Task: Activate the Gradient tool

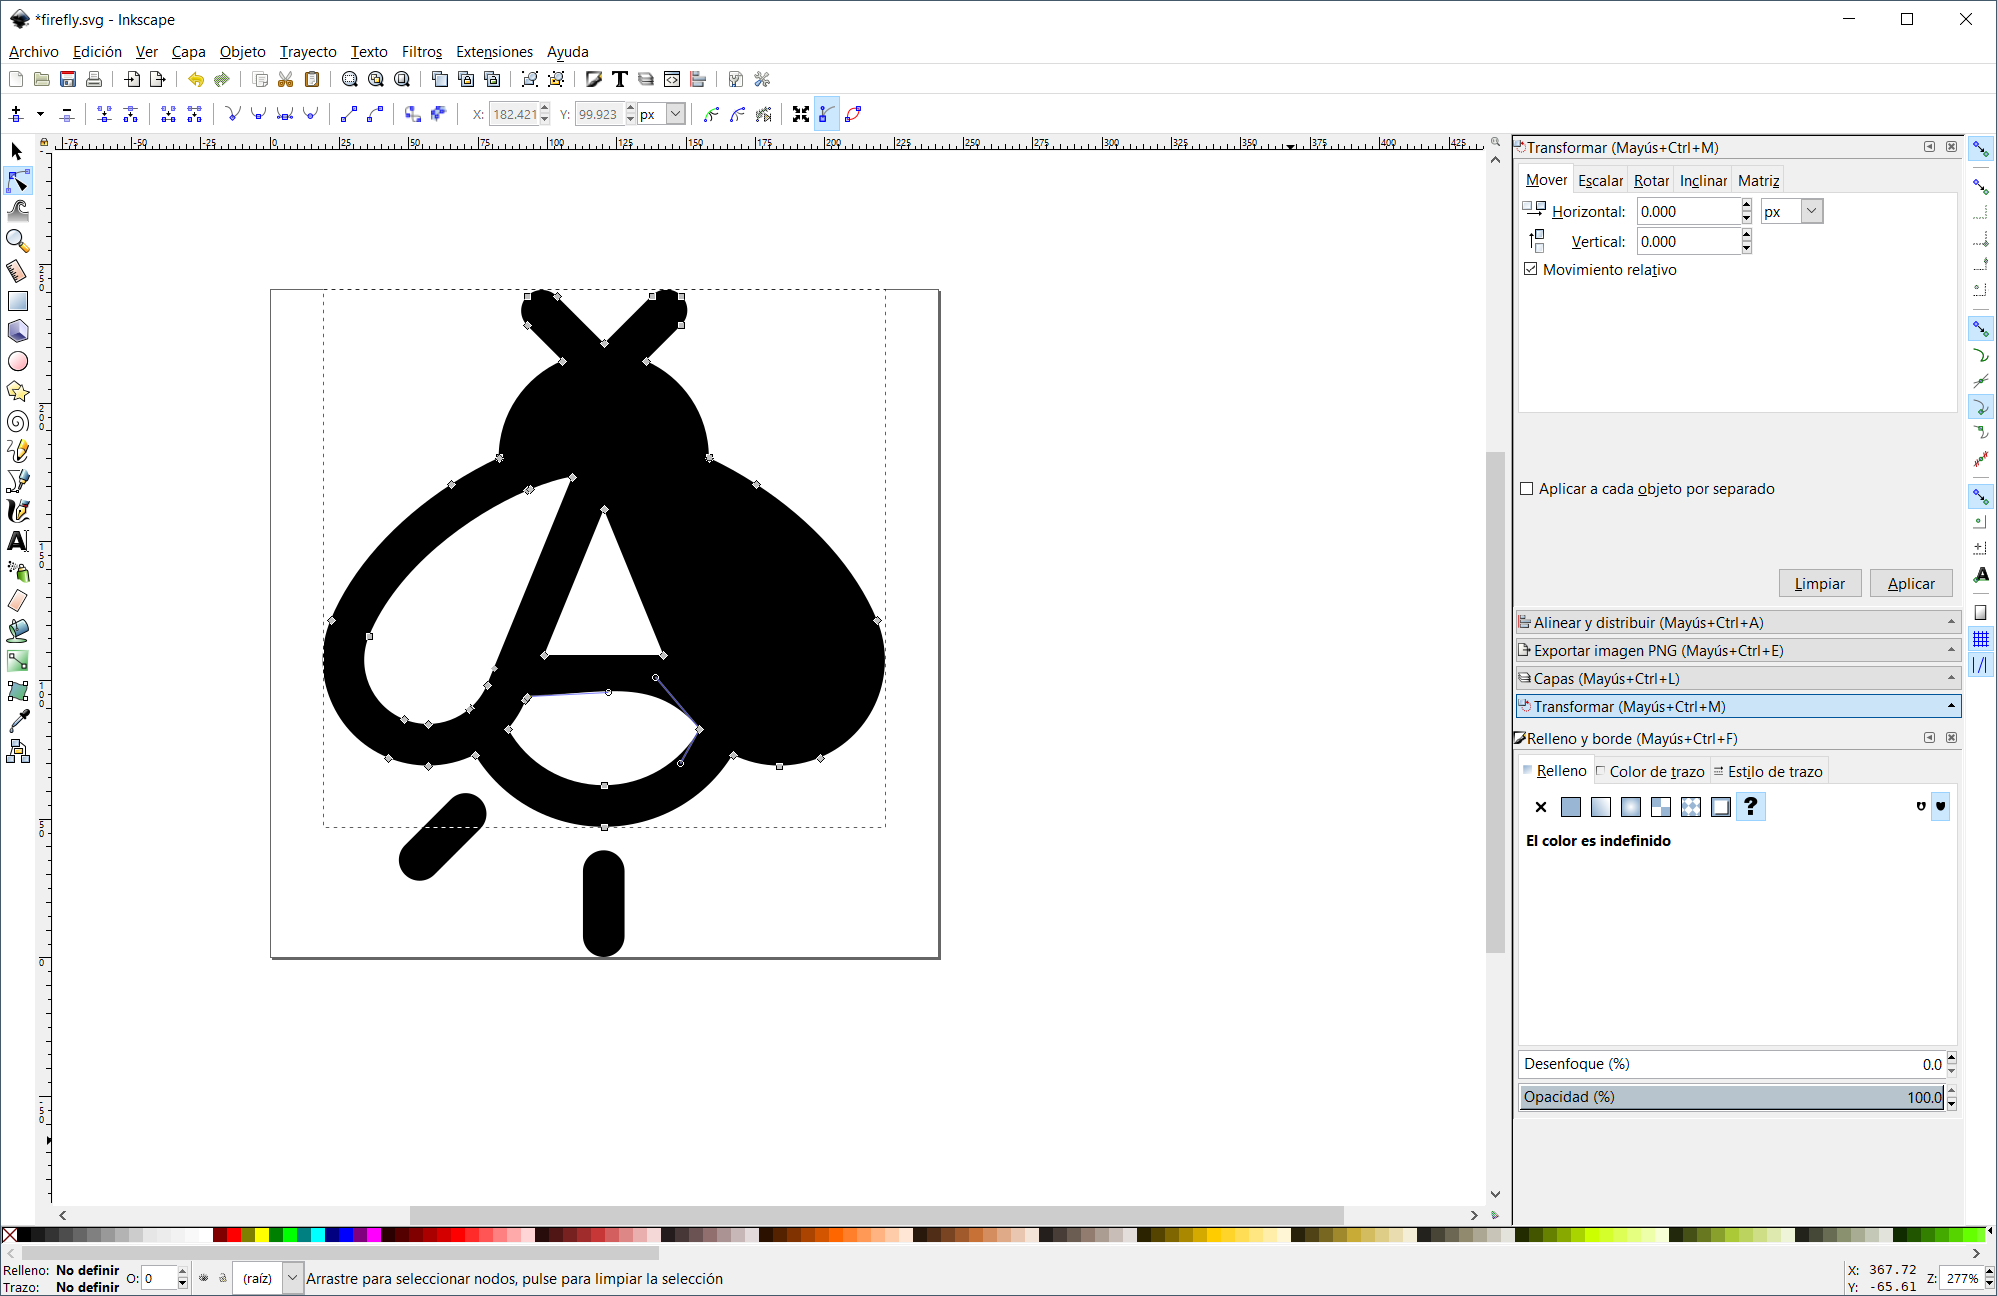Action: point(17,661)
